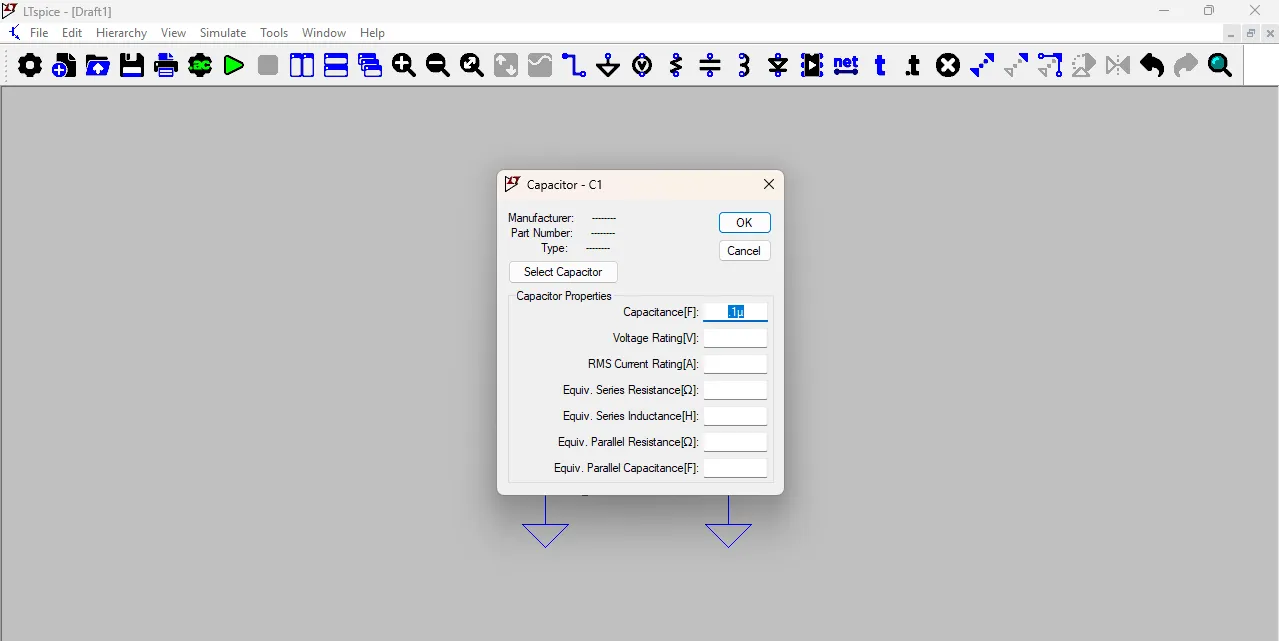Zoom out with magnifier minus icon
Screen dimensions: 1279x641
click(x=438, y=66)
